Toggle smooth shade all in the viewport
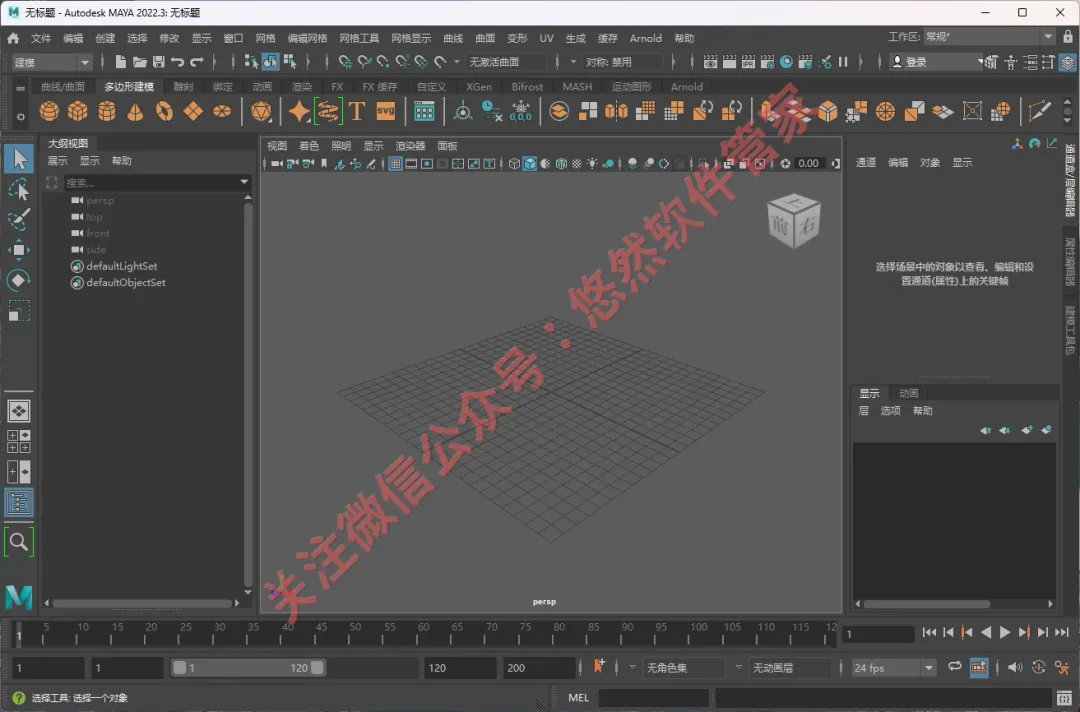The height and width of the screenshot is (712, 1080). tap(530, 164)
